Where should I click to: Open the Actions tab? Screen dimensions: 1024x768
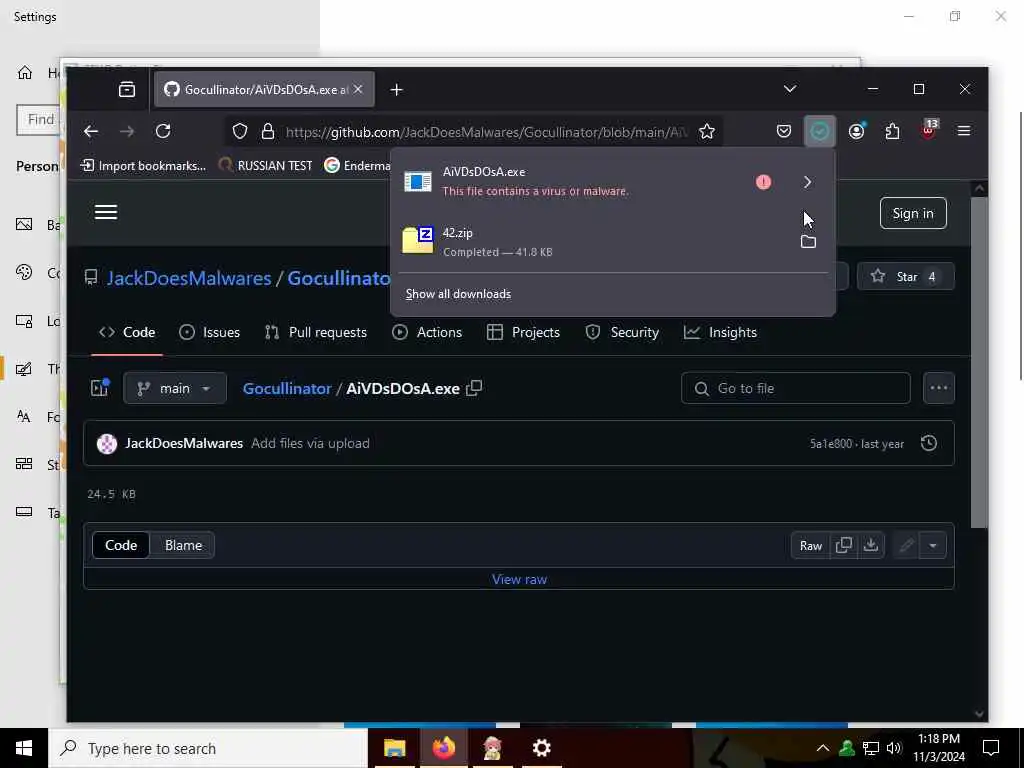coord(427,332)
